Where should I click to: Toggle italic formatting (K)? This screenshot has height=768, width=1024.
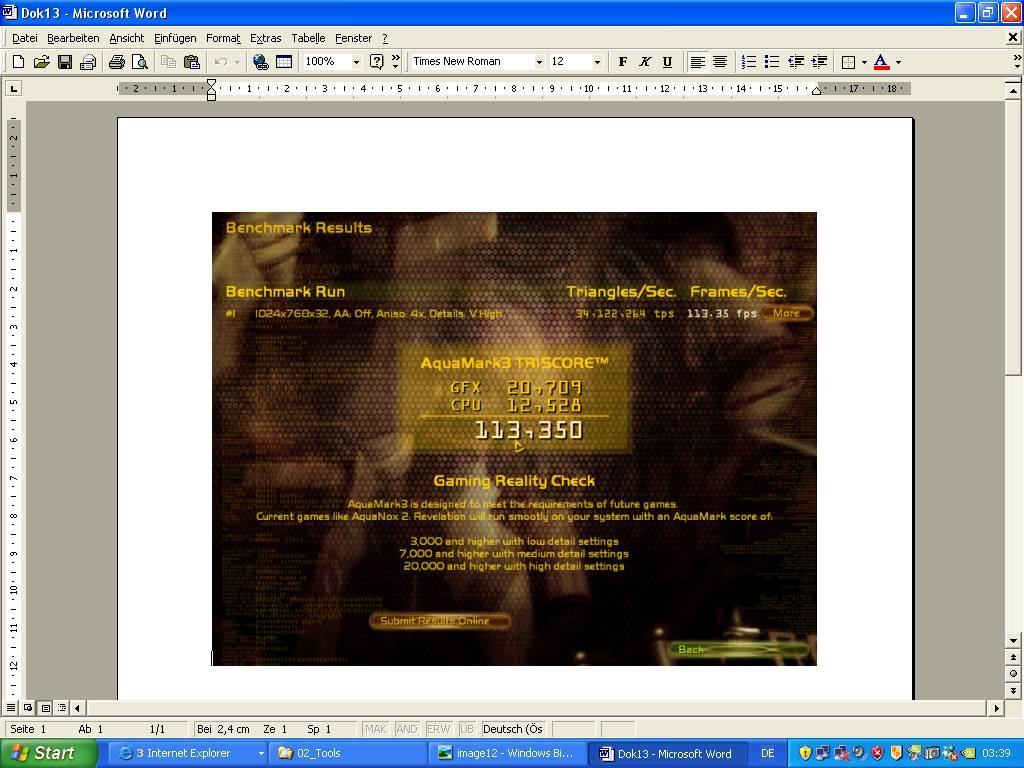[x=645, y=62]
